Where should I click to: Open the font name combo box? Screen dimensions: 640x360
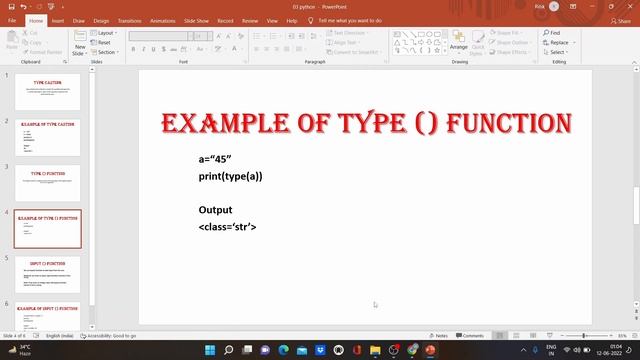(x=161, y=36)
